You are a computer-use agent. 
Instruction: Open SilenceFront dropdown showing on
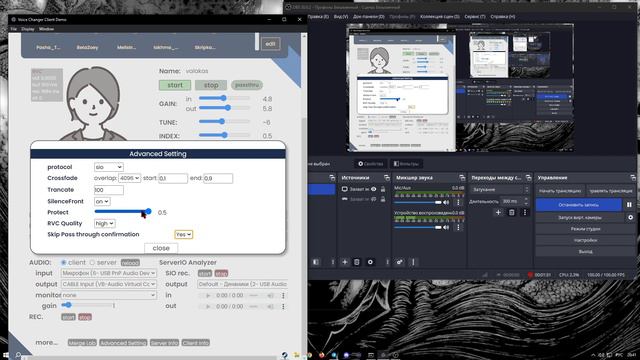coord(102,202)
